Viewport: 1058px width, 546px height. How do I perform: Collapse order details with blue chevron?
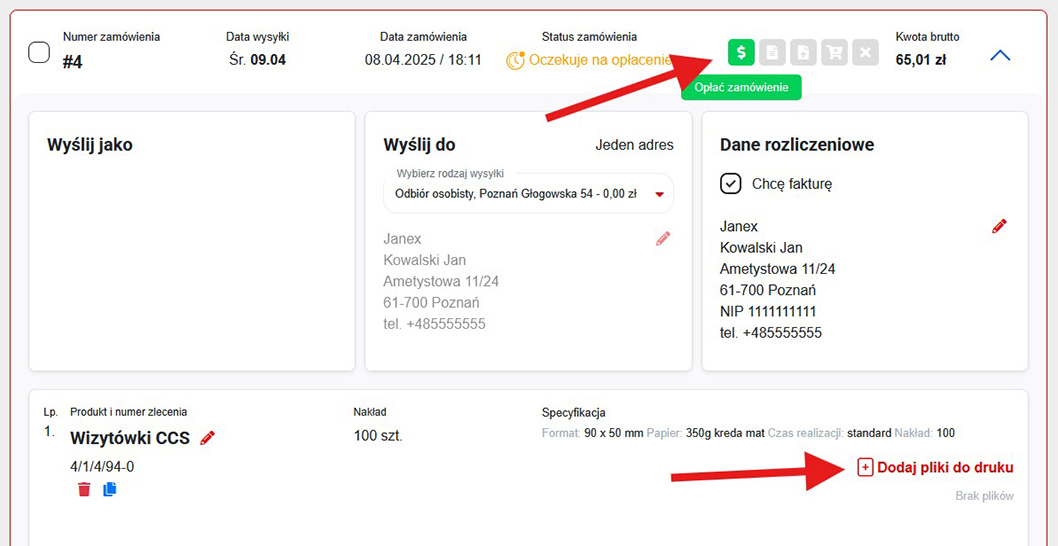click(1000, 56)
